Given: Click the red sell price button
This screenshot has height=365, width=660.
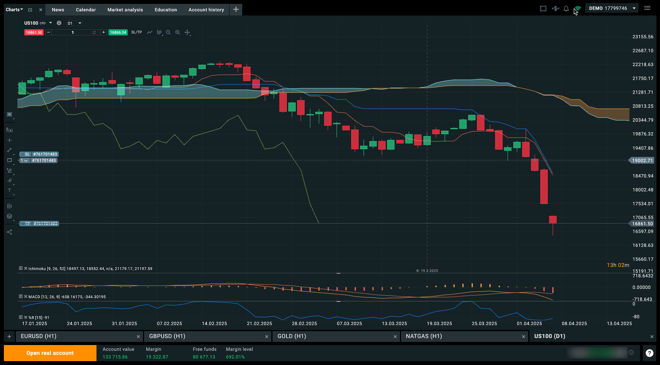Looking at the screenshot, I should point(34,32).
